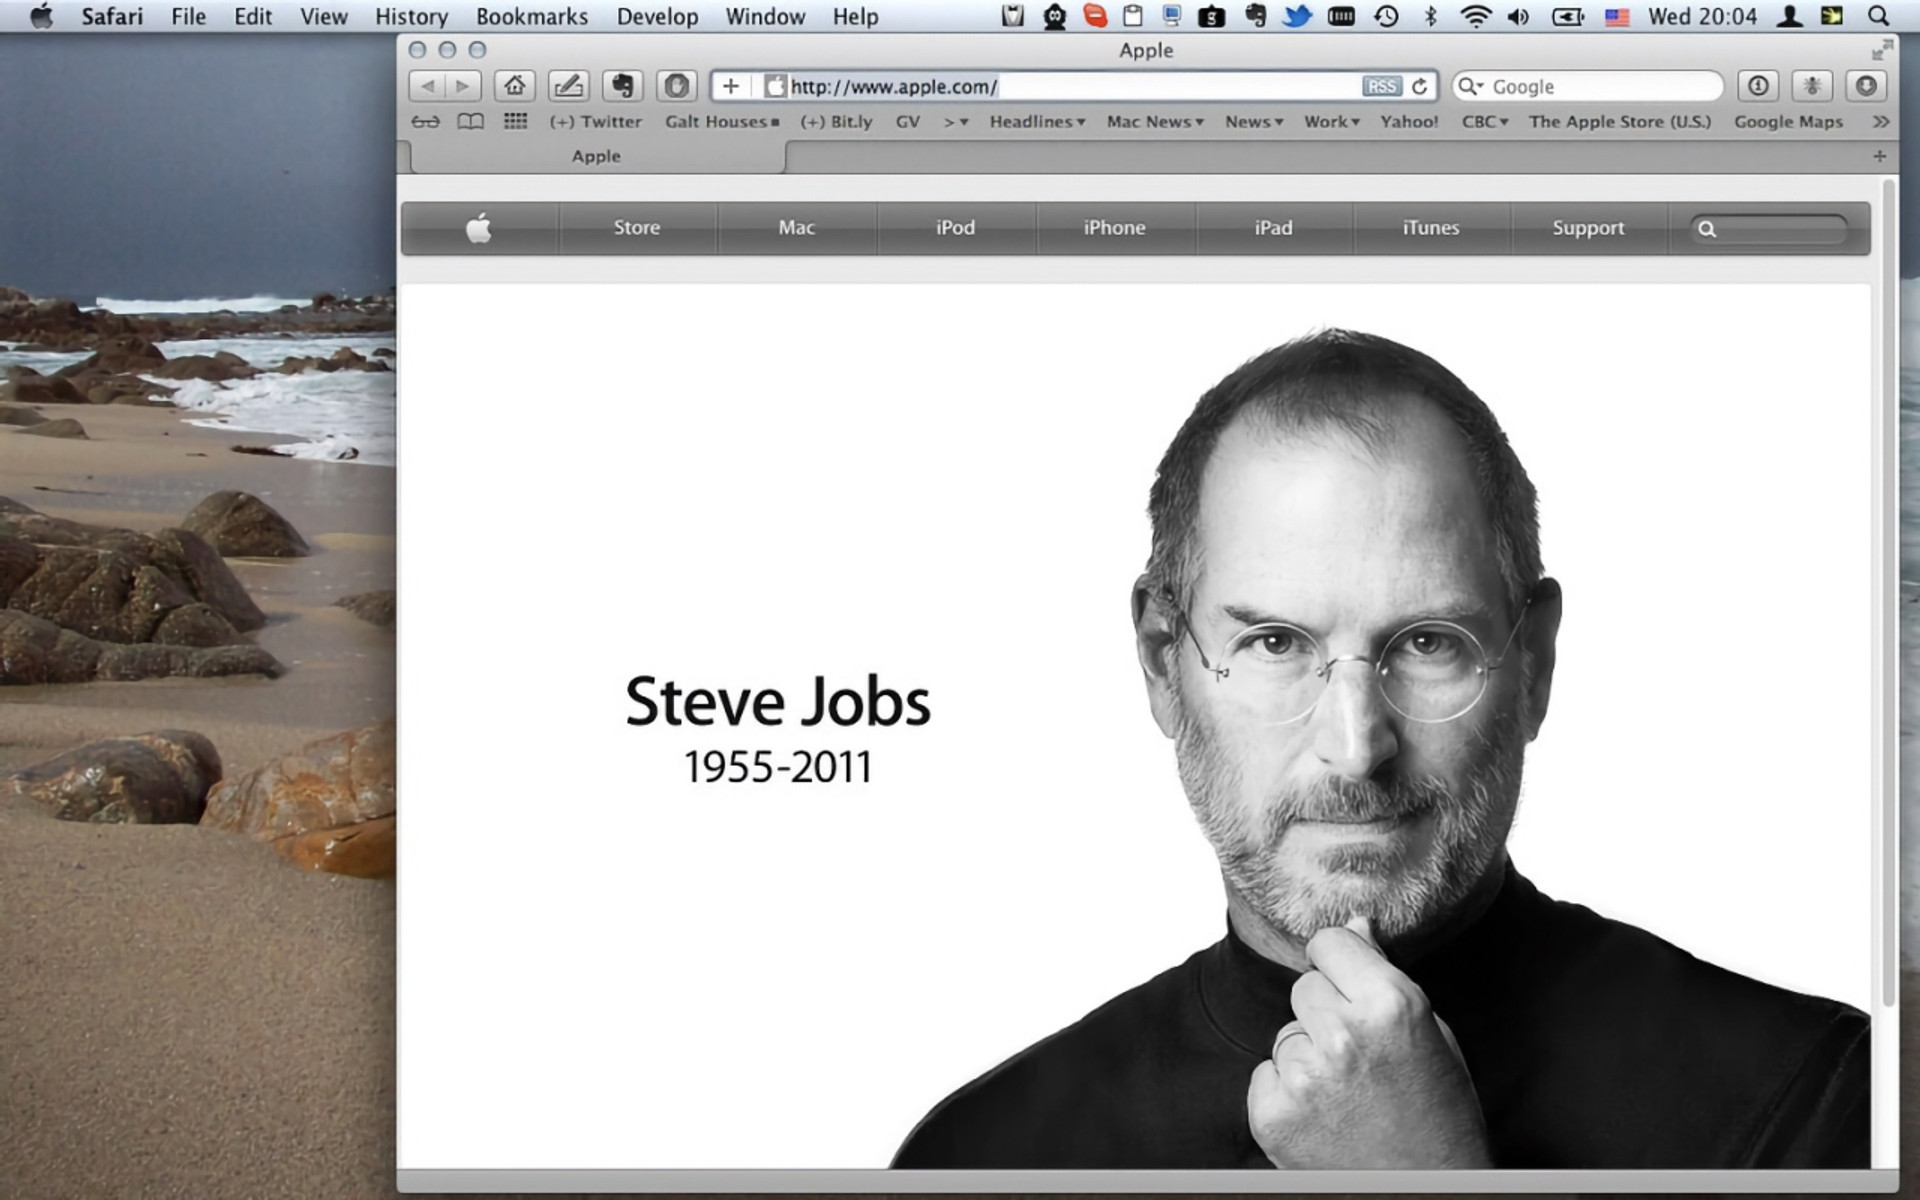Viewport: 1920px width, 1200px height.
Task: Open Wi-Fi status menu
Action: coord(1475,16)
